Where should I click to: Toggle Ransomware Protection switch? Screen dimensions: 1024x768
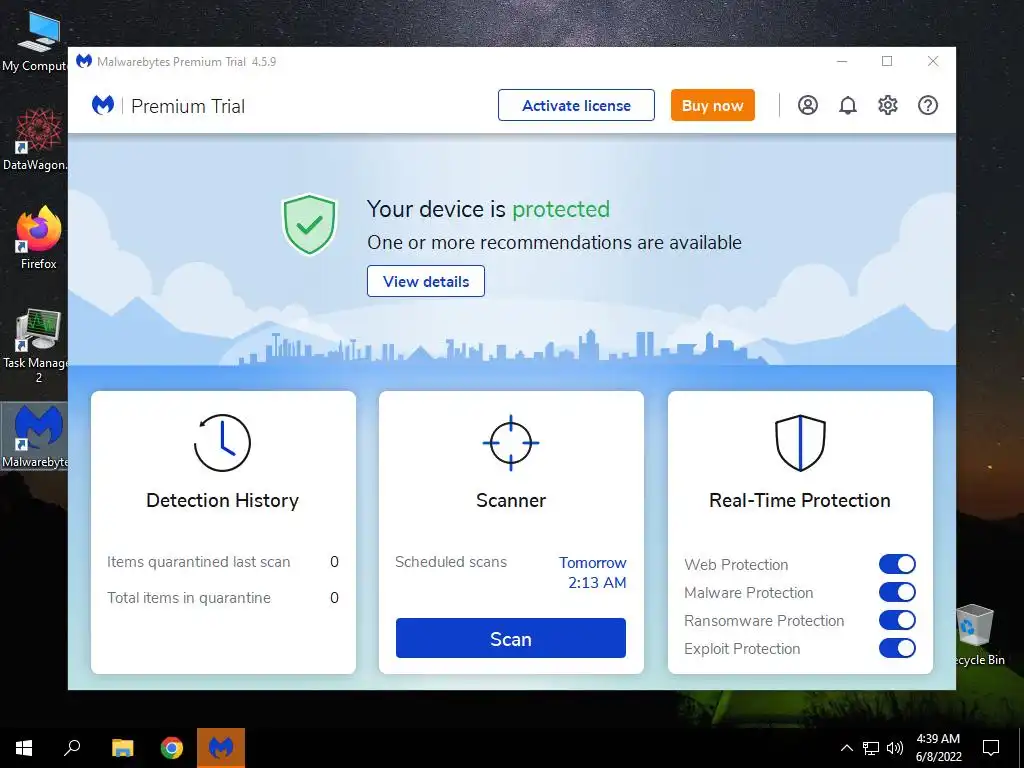coord(897,620)
